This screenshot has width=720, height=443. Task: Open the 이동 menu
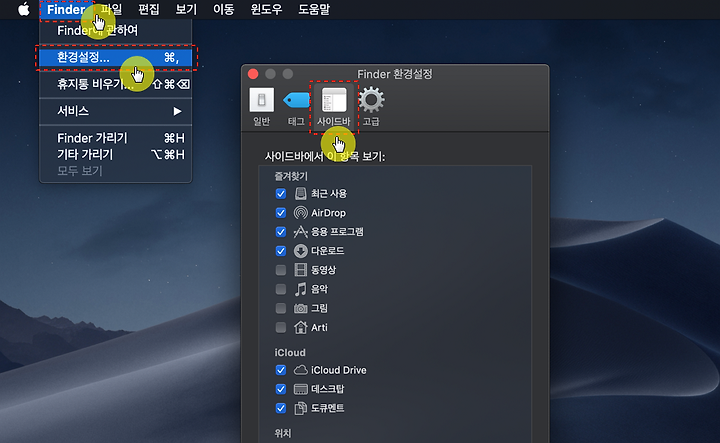click(224, 9)
